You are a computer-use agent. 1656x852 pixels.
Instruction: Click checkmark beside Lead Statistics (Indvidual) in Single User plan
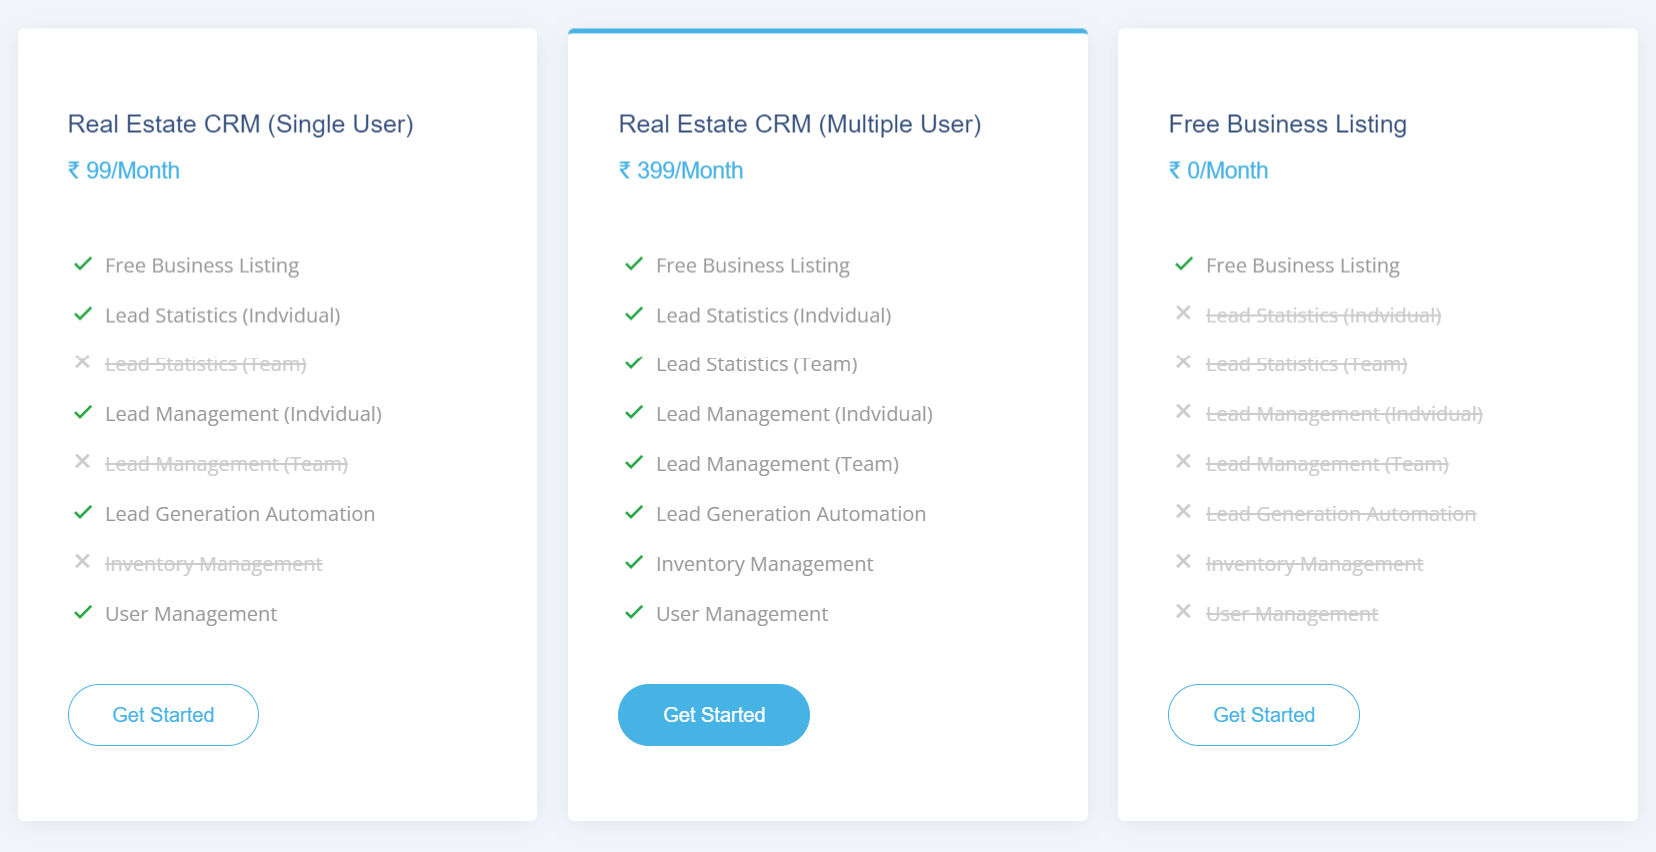(83, 314)
